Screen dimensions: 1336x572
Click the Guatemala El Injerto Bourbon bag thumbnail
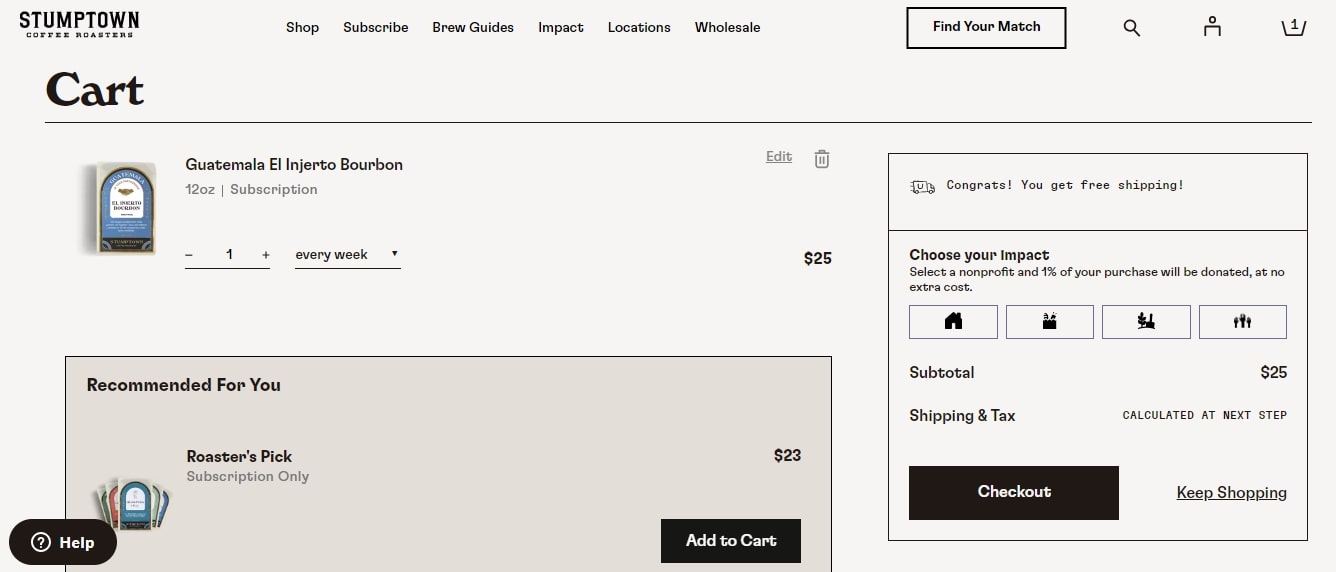[120, 208]
